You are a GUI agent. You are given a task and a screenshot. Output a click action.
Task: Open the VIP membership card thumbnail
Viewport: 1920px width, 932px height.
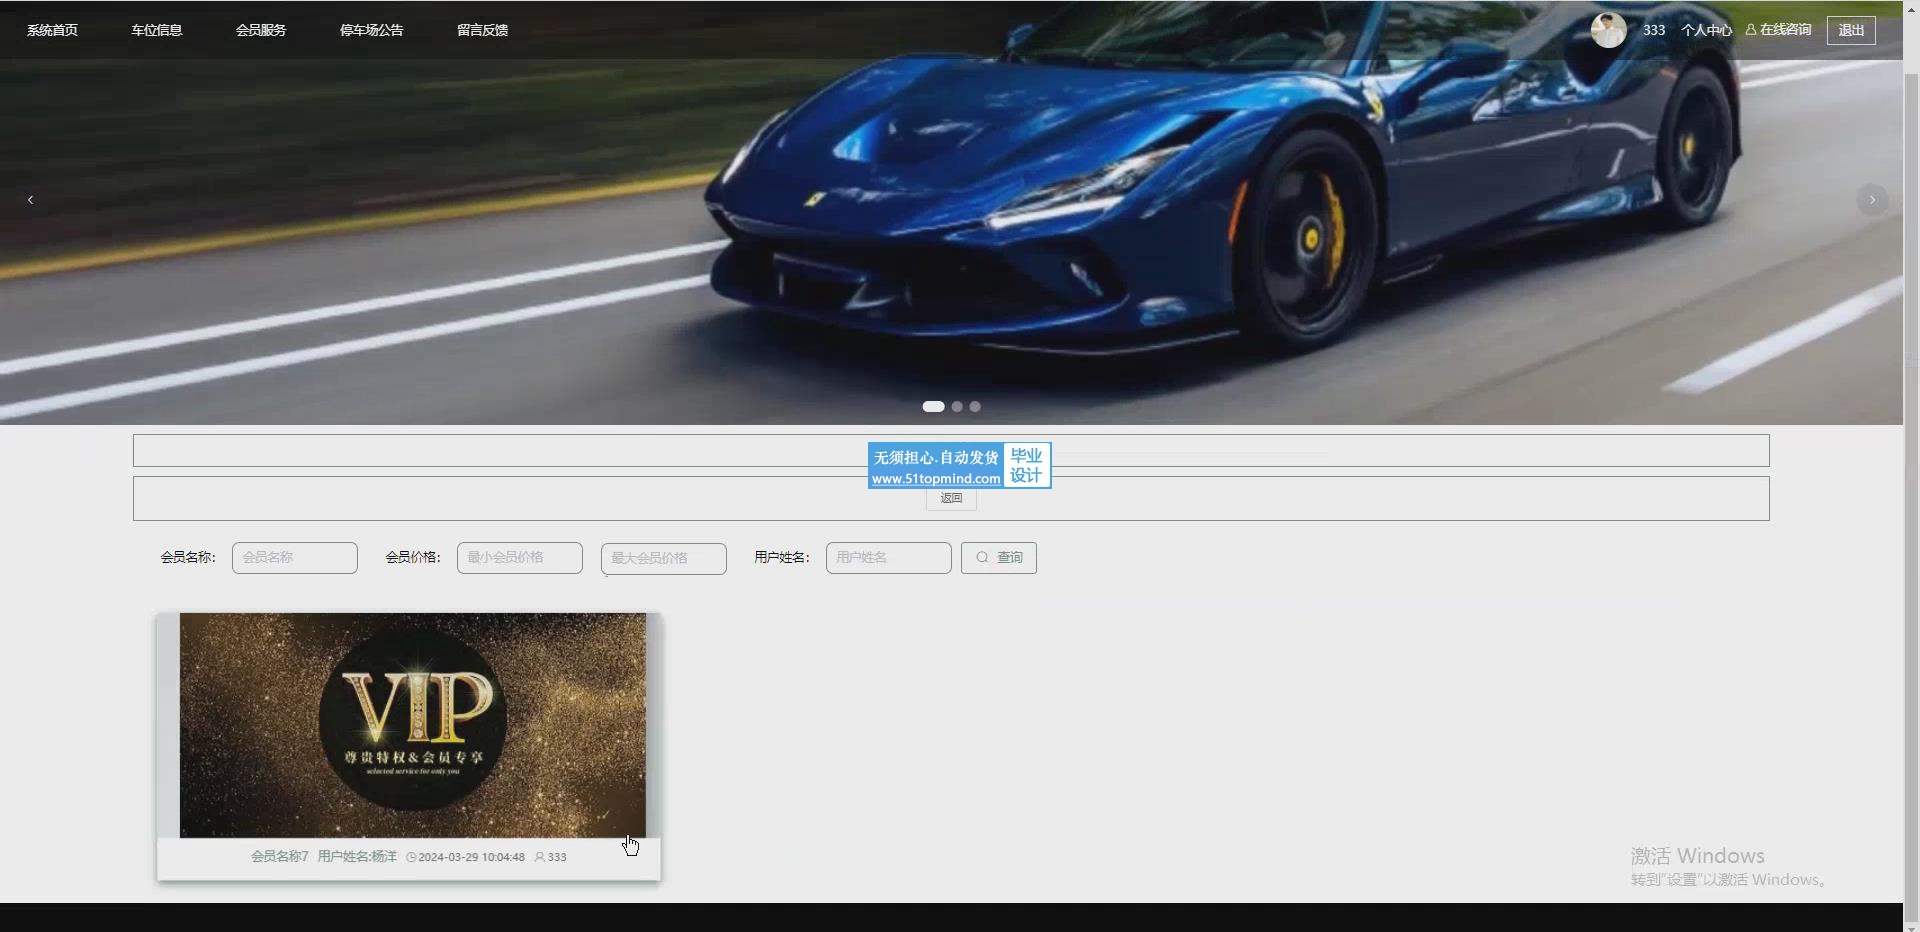point(413,725)
